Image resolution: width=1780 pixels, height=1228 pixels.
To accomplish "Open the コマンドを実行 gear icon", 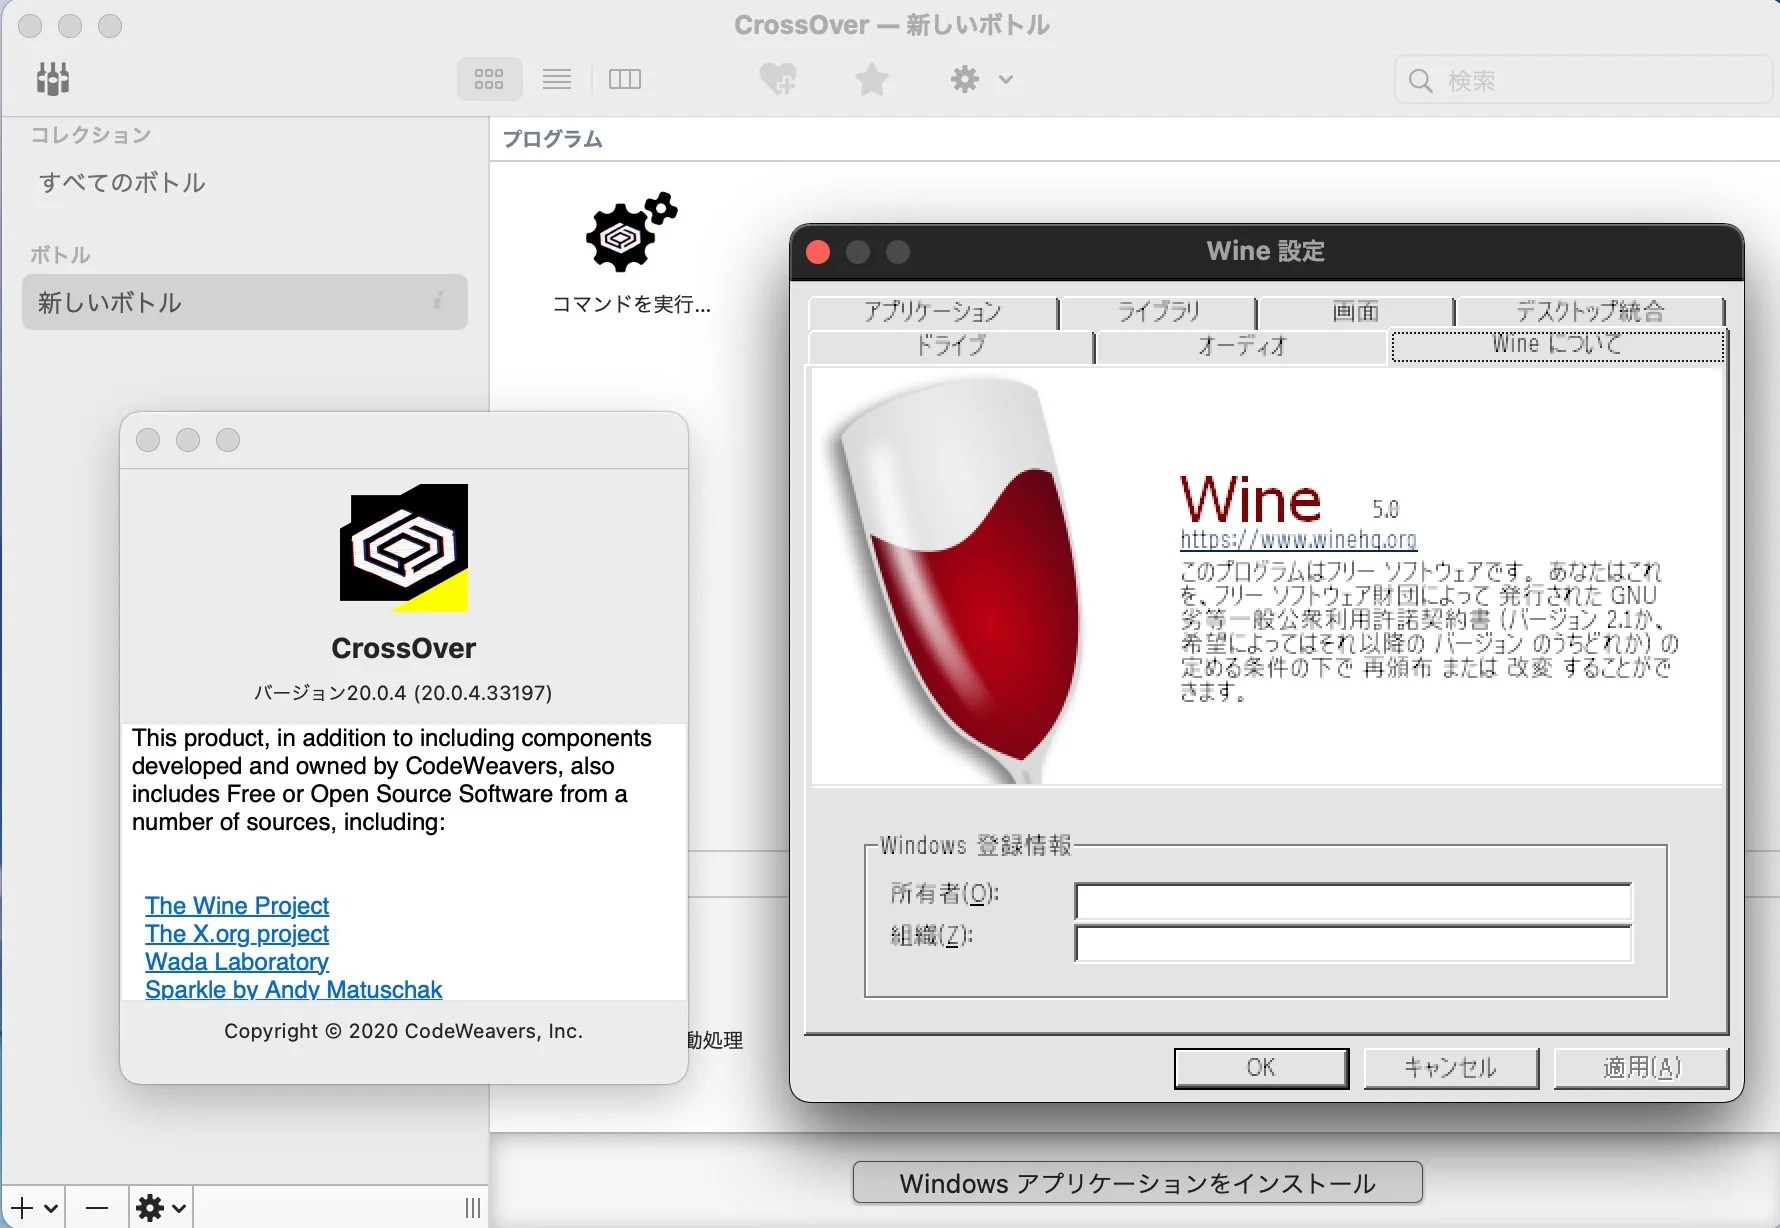I will coord(631,232).
